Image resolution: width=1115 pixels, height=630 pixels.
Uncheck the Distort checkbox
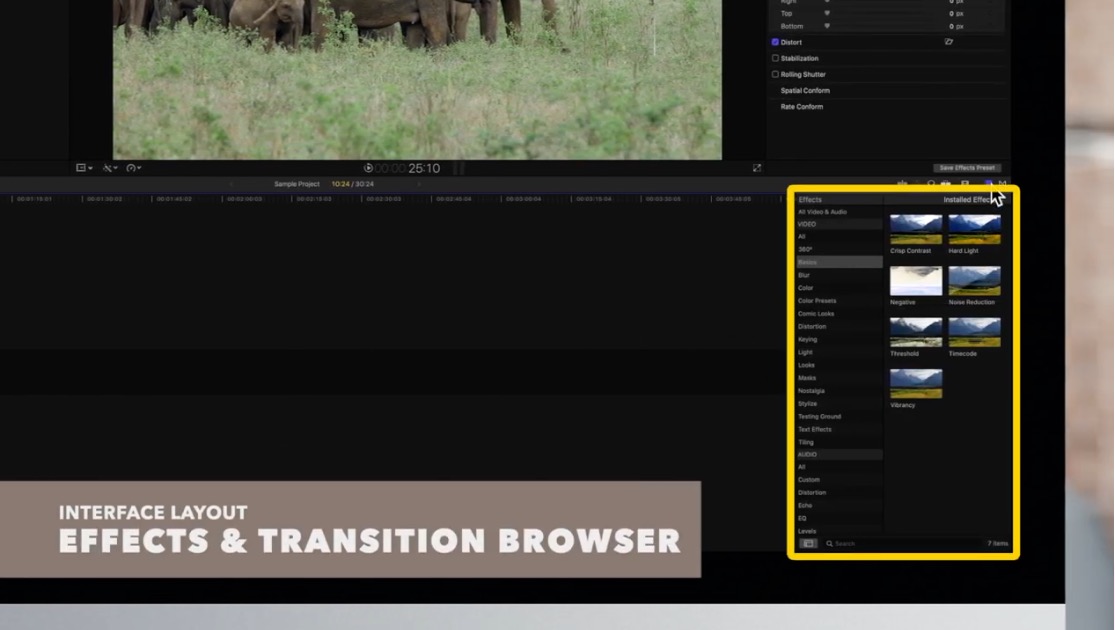click(775, 42)
